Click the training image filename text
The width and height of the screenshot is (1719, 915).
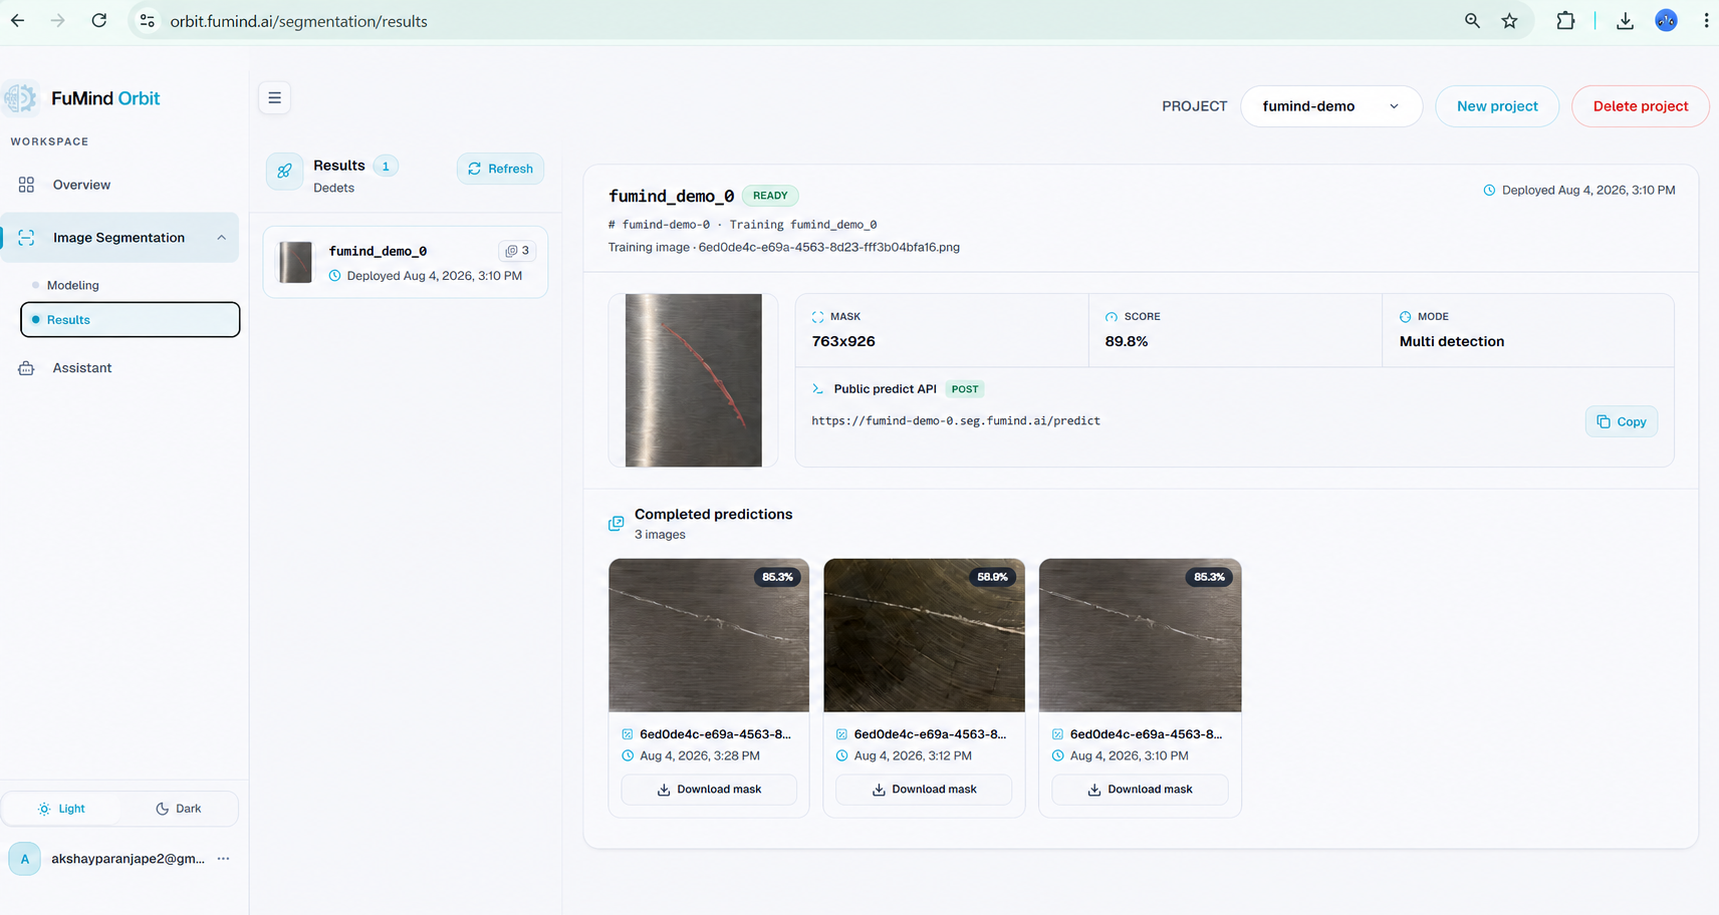[829, 247]
